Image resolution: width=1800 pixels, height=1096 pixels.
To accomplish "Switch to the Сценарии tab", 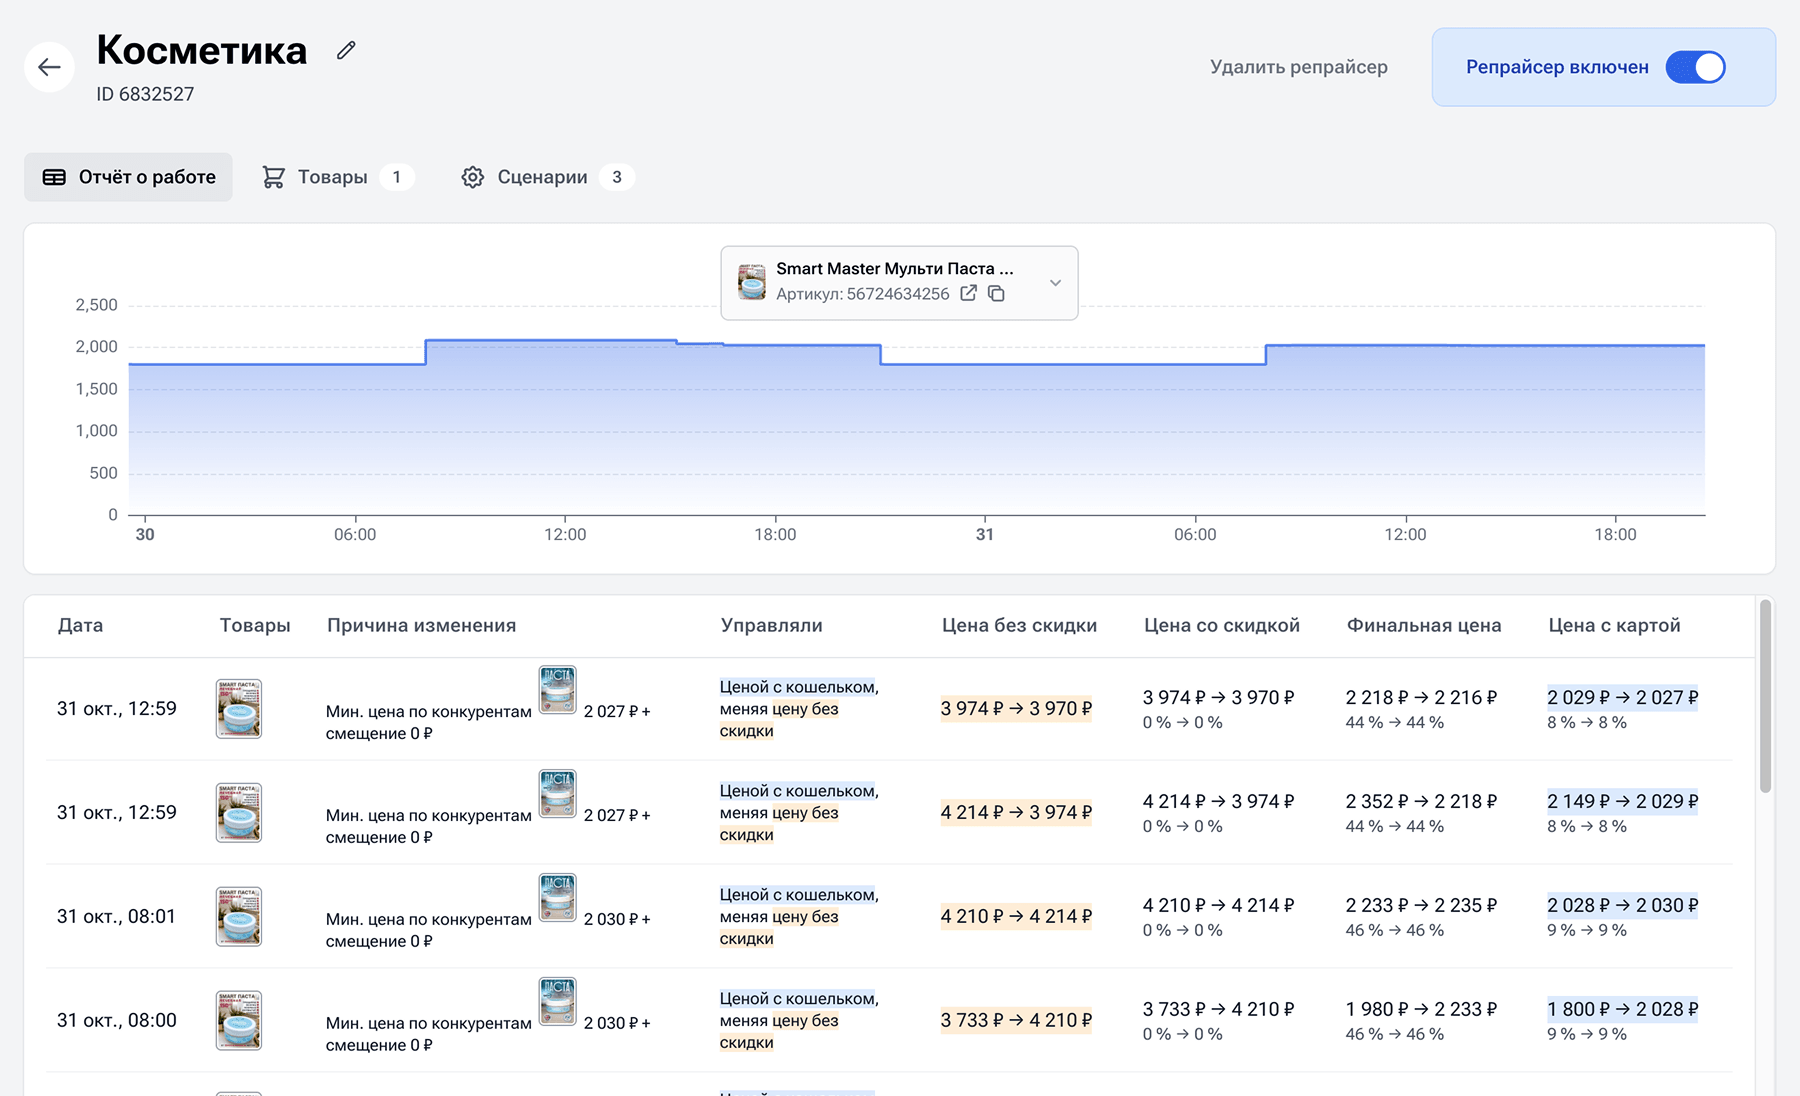I will coord(542,177).
